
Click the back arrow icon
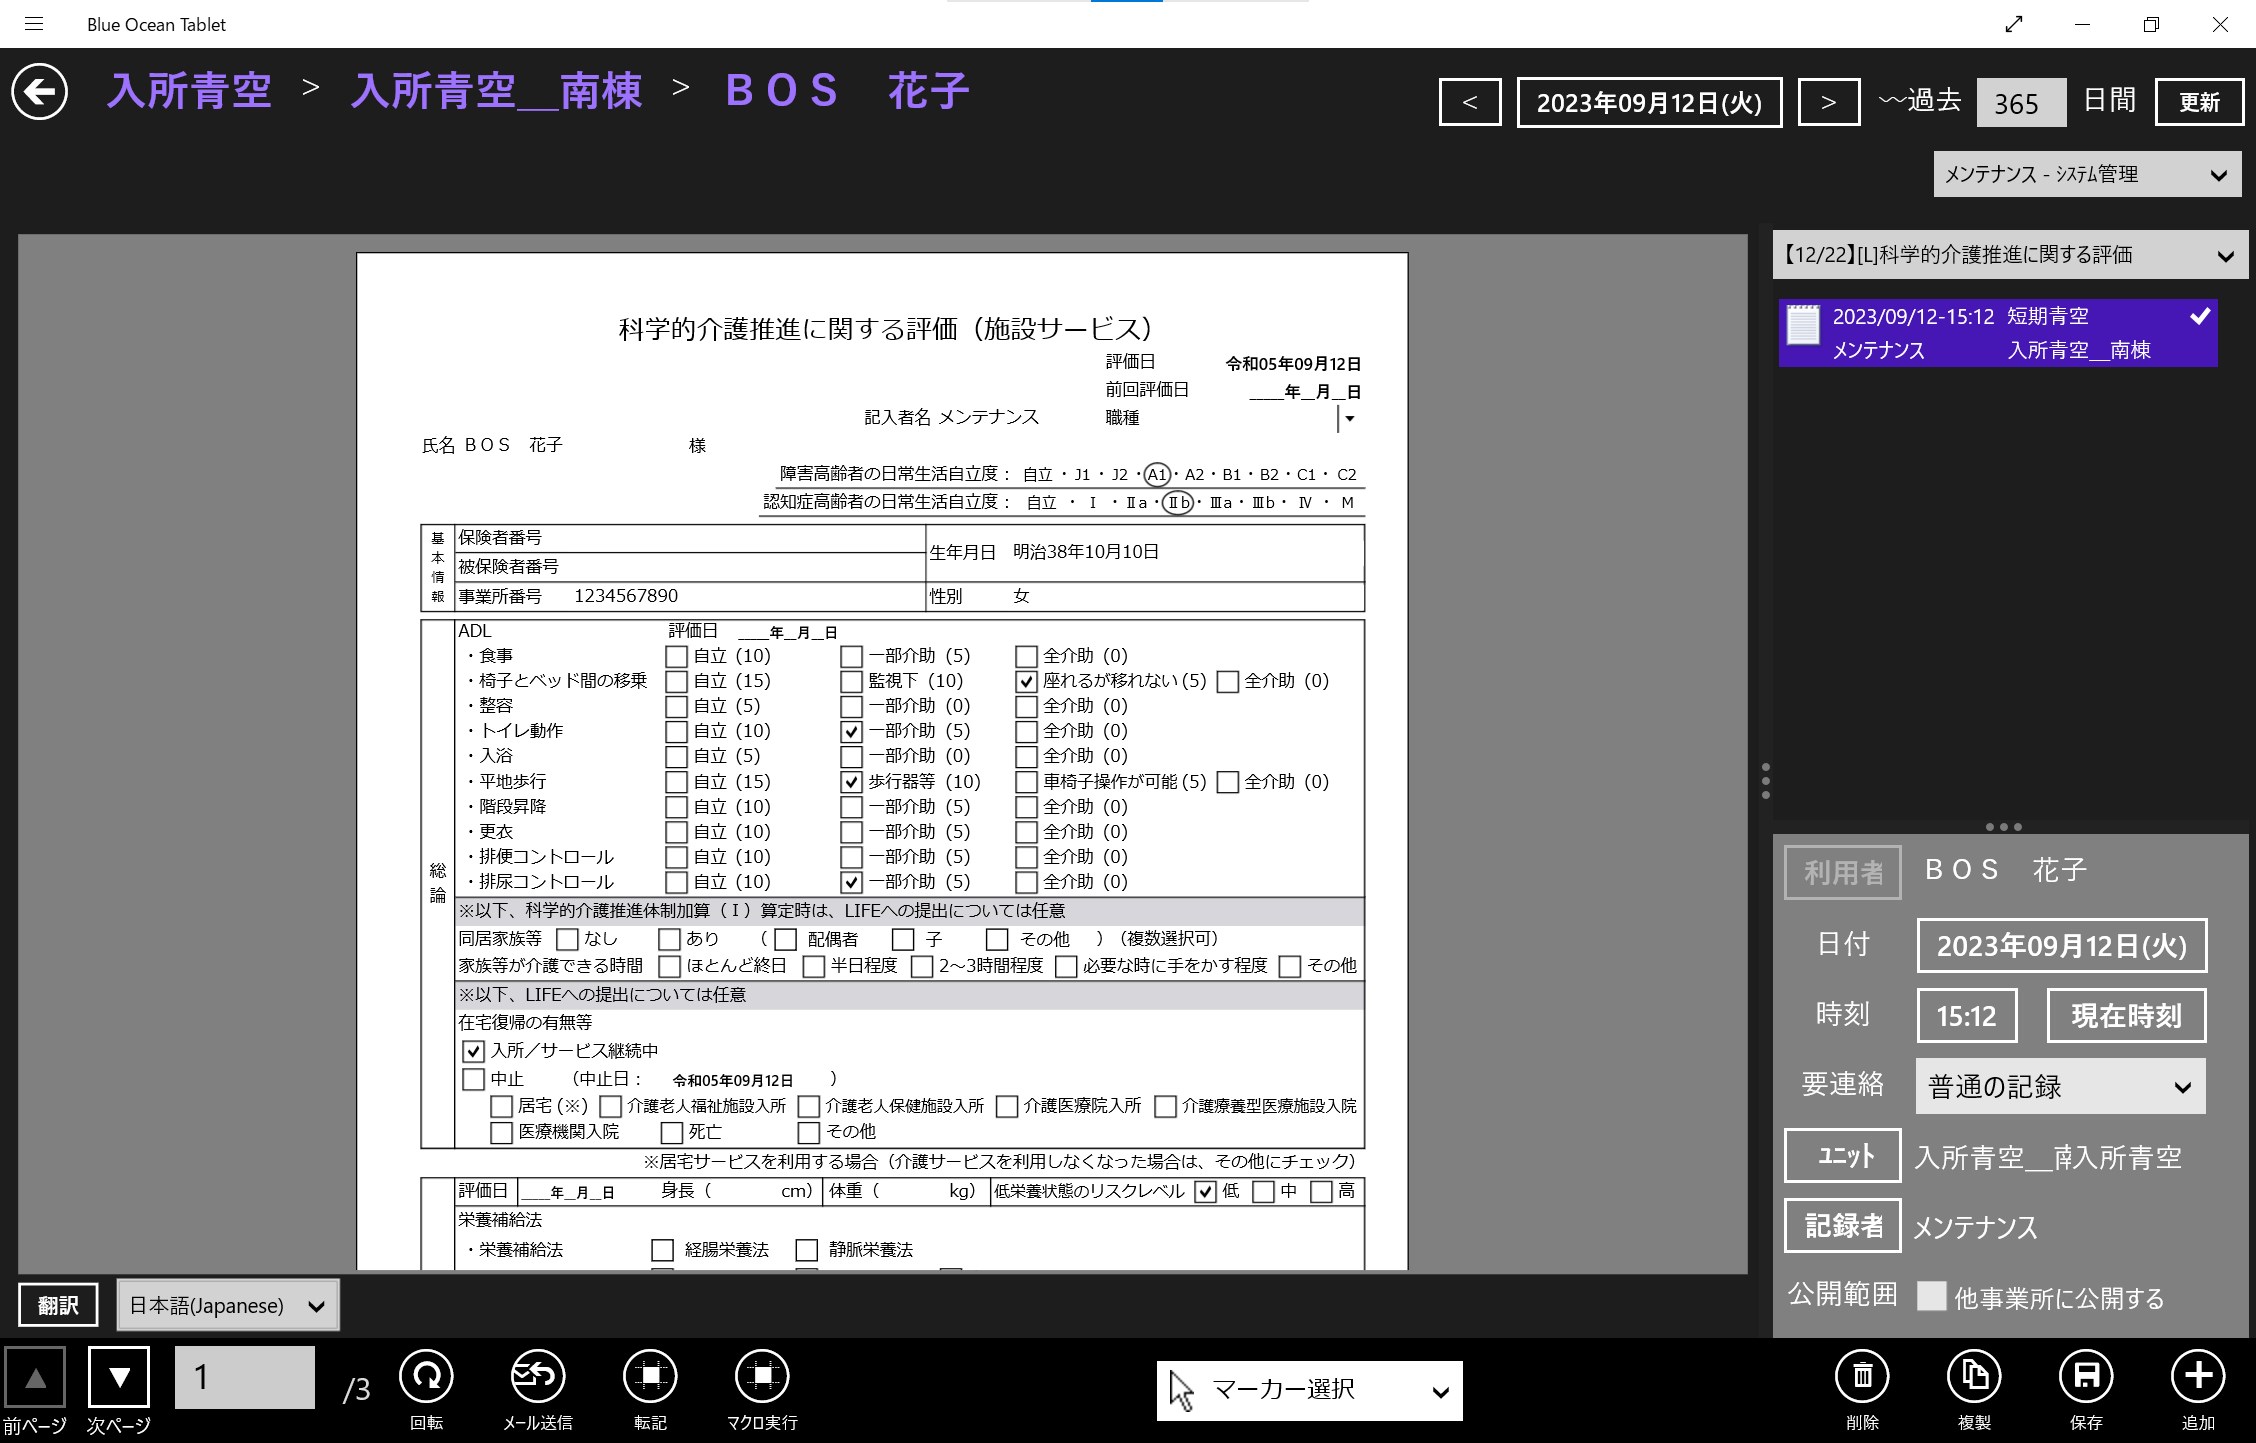[x=40, y=92]
